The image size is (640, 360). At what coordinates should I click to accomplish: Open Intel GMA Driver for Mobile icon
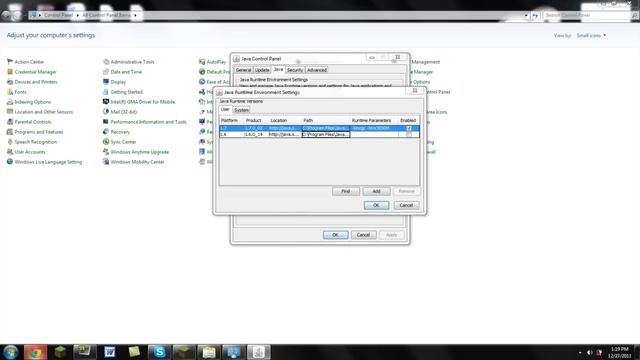[x=106, y=102]
